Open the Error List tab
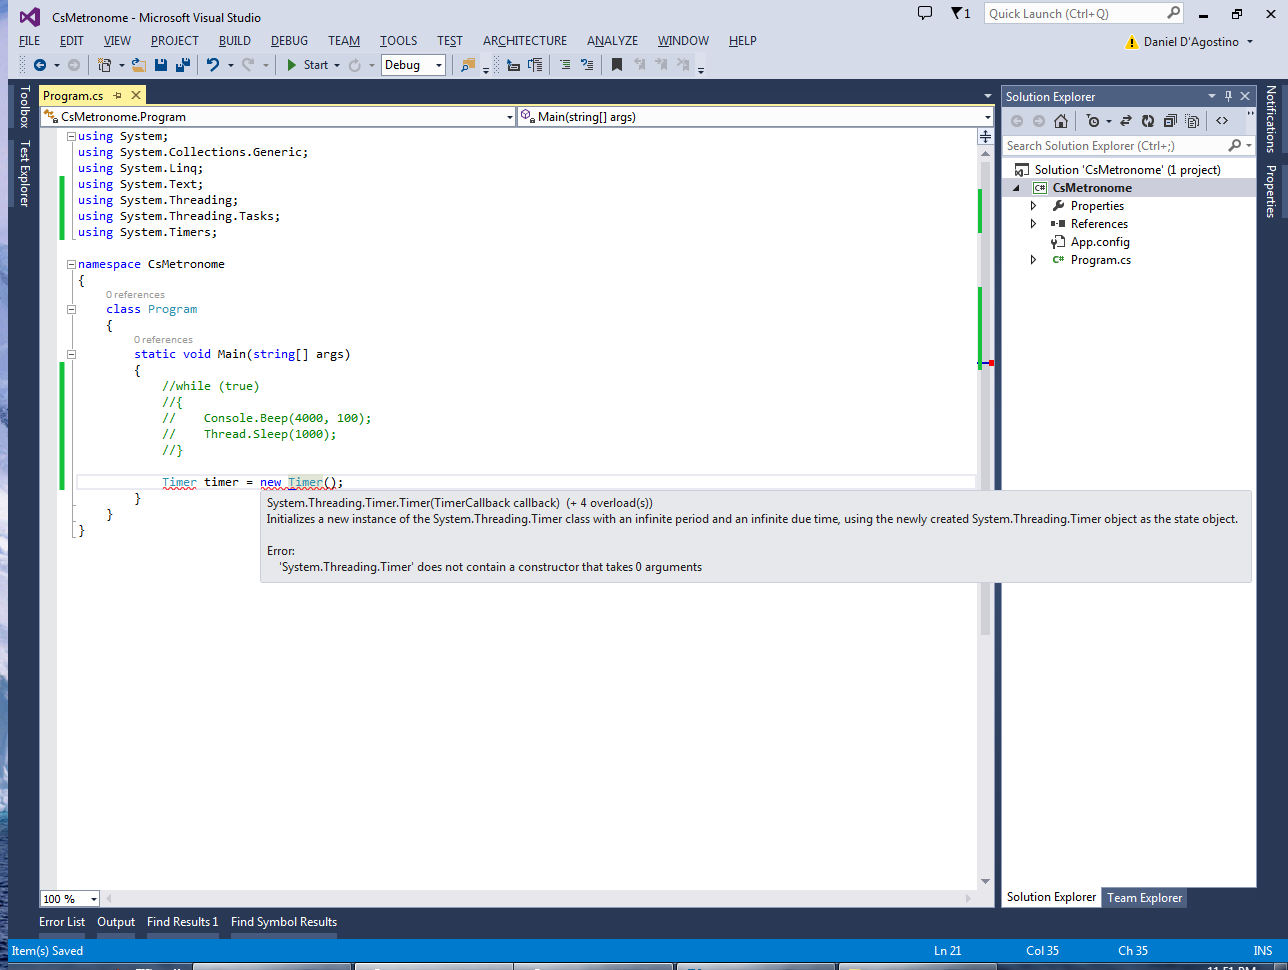 (62, 922)
